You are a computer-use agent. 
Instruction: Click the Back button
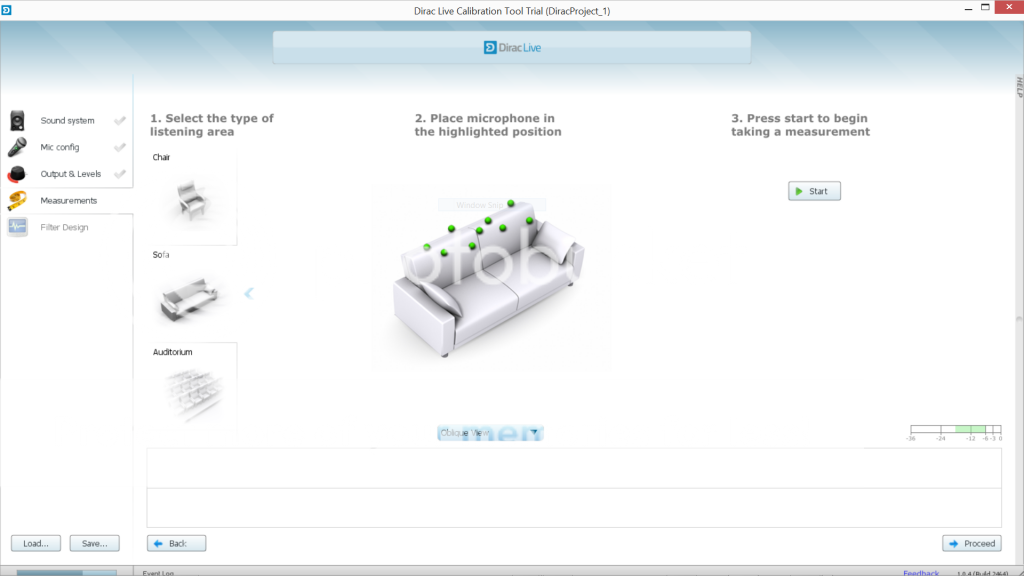176,543
